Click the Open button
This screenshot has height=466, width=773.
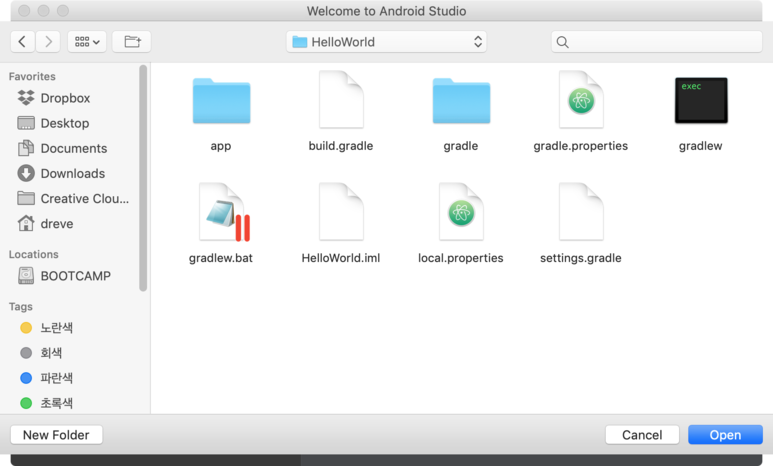click(x=725, y=435)
